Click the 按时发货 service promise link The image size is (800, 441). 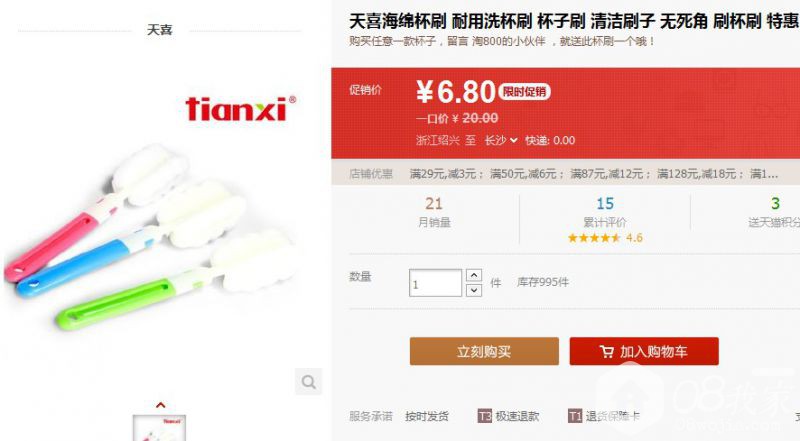(427, 416)
